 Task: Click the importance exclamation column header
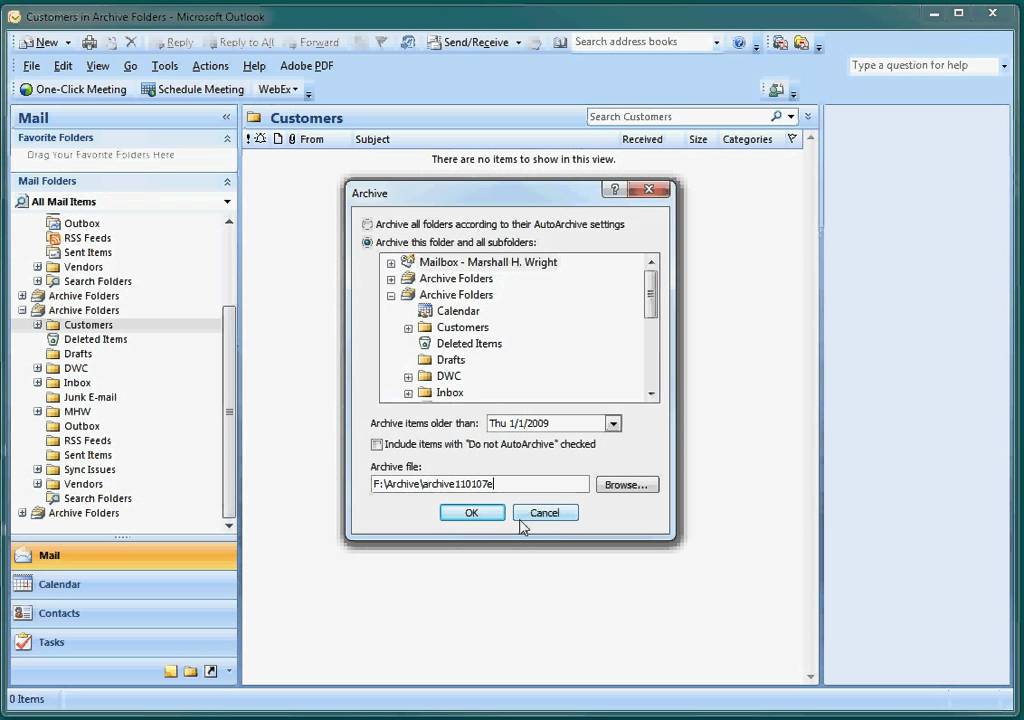248,139
